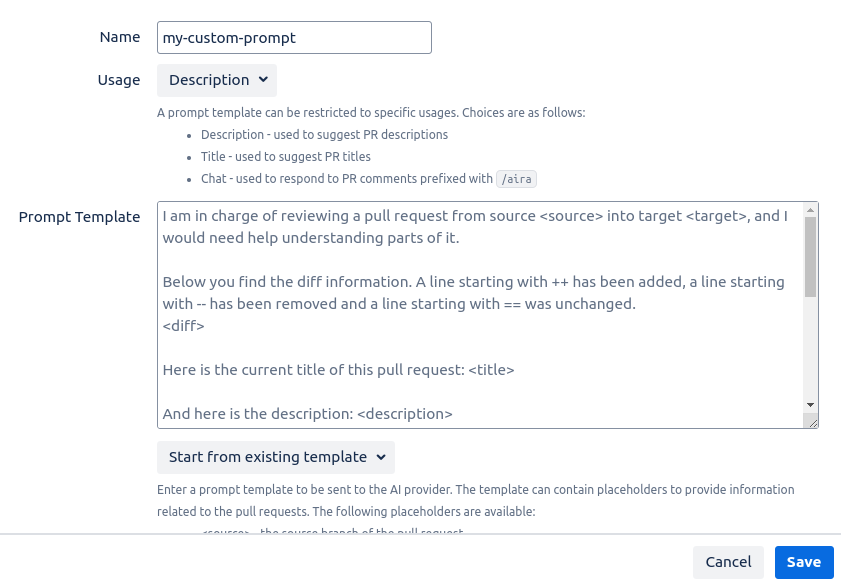Click the Prompt Template scrollbar thumb

click(x=810, y=256)
